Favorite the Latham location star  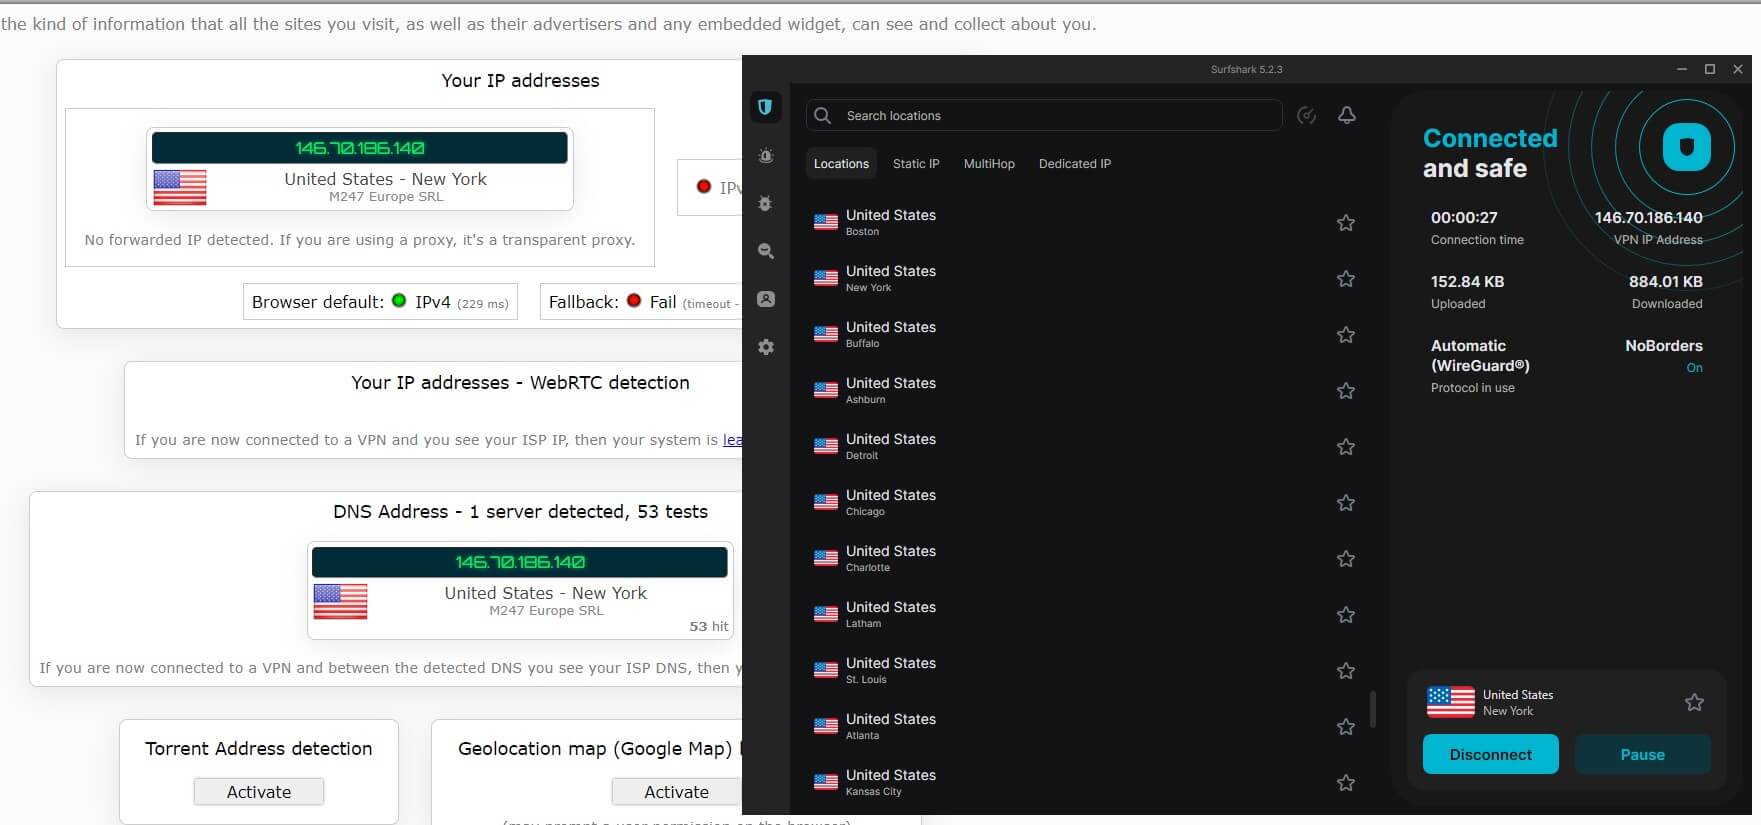pos(1346,615)
